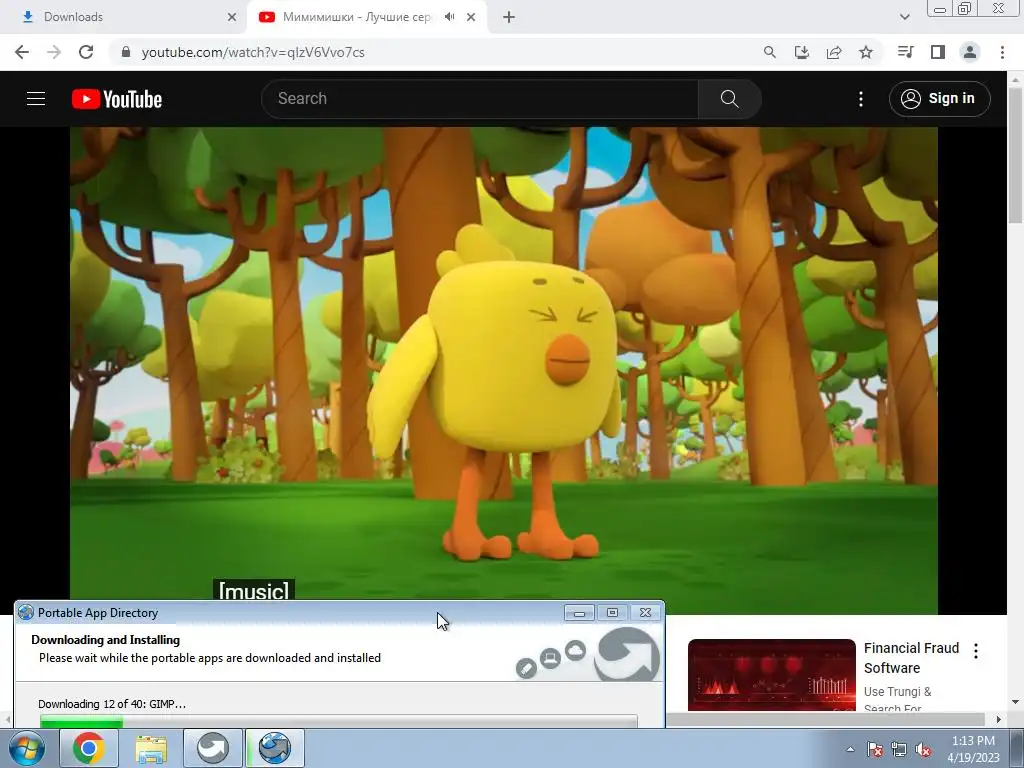The image size is (1024, 768).
Task: Open a new browser tab
Action: point(509,17)
